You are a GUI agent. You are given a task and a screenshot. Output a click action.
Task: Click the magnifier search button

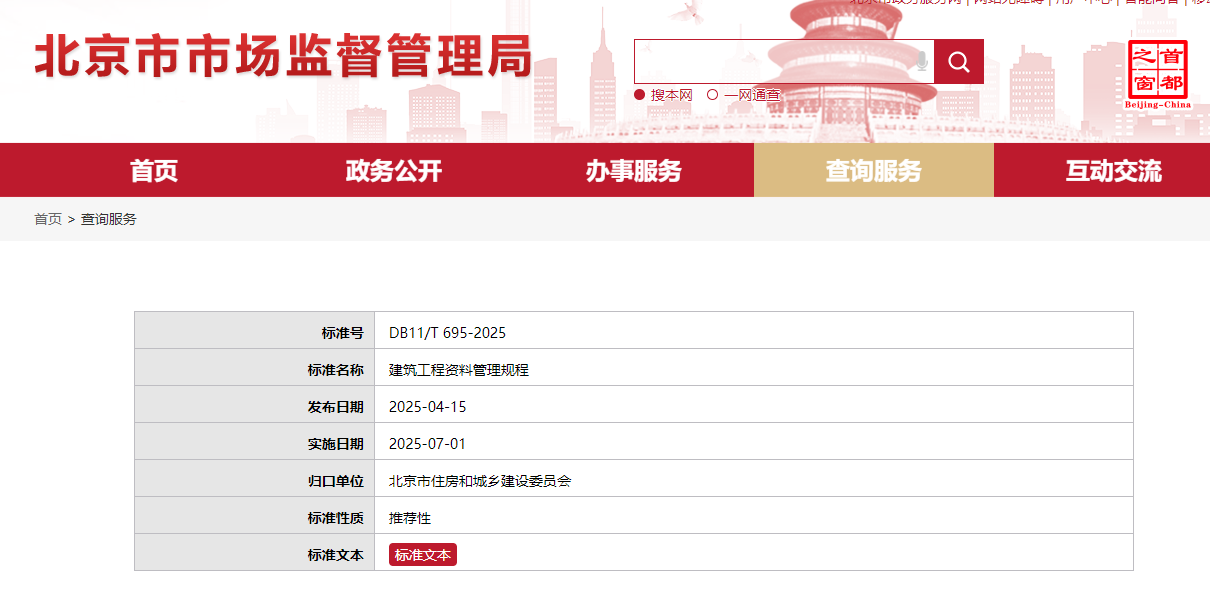[x=959, y=62]
